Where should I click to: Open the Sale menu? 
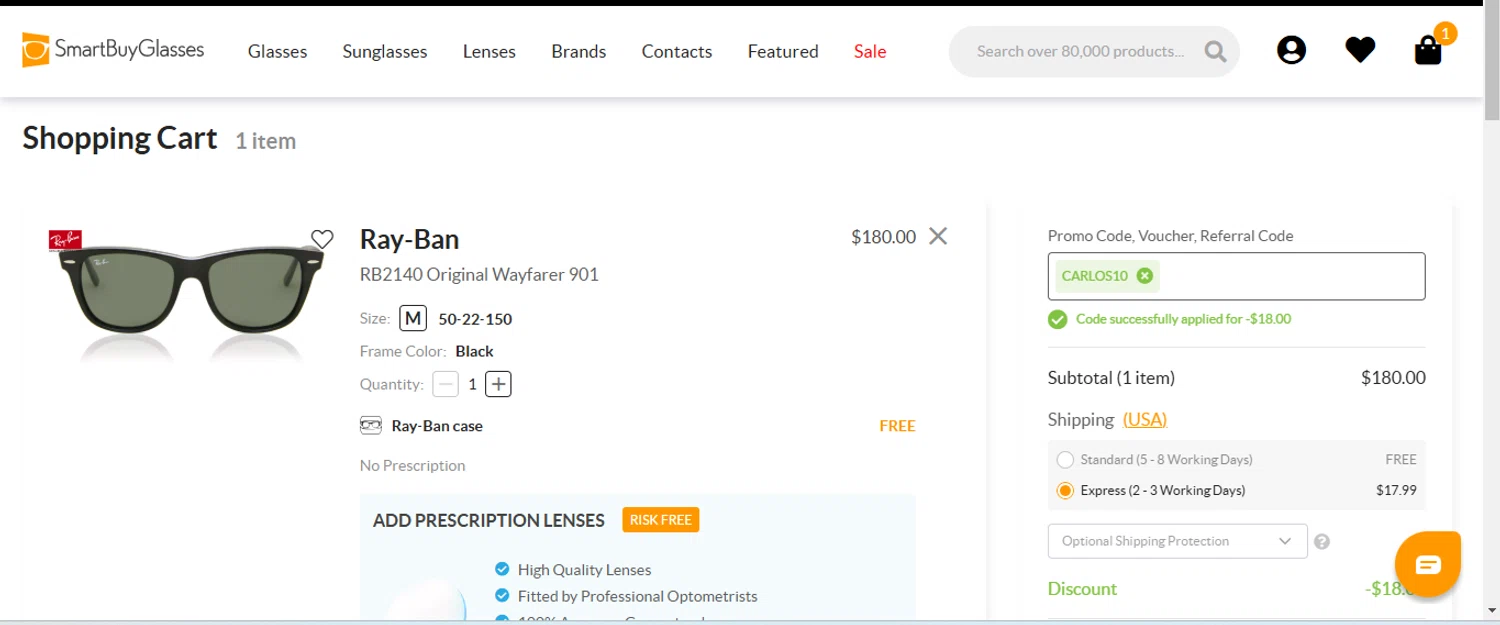pyautogui.click(x=870, y=51)
